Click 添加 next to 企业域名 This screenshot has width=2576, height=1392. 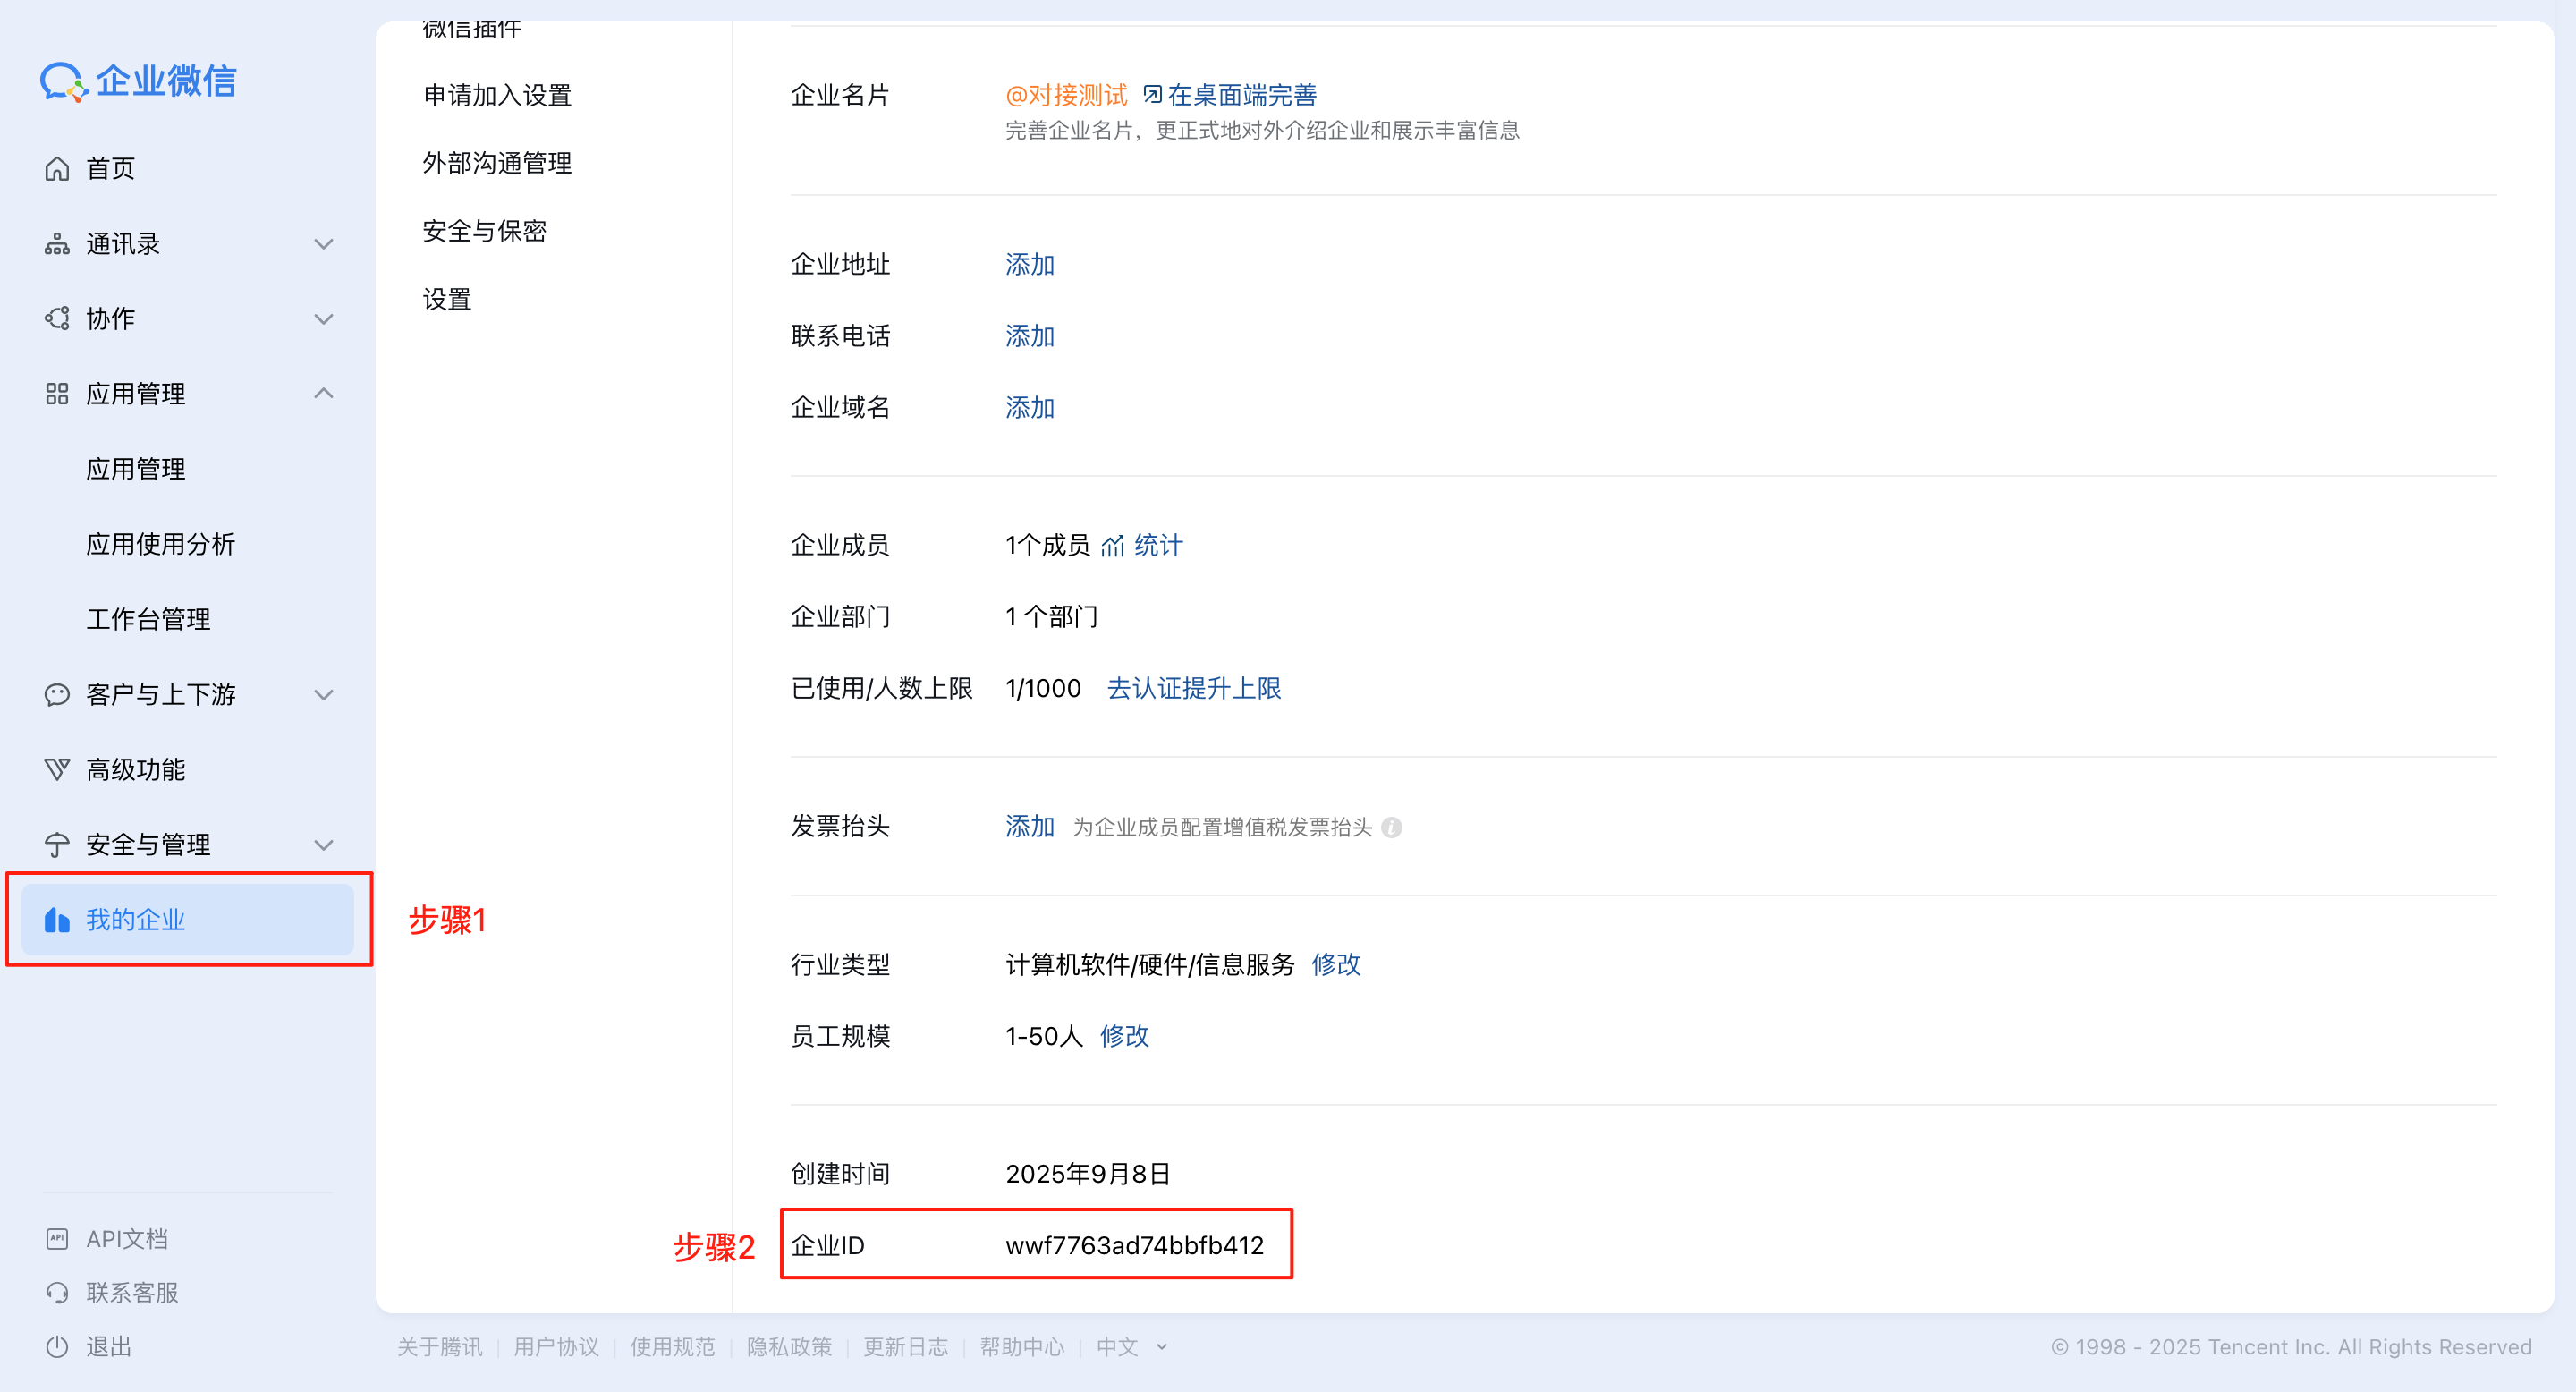point(1030,408)
